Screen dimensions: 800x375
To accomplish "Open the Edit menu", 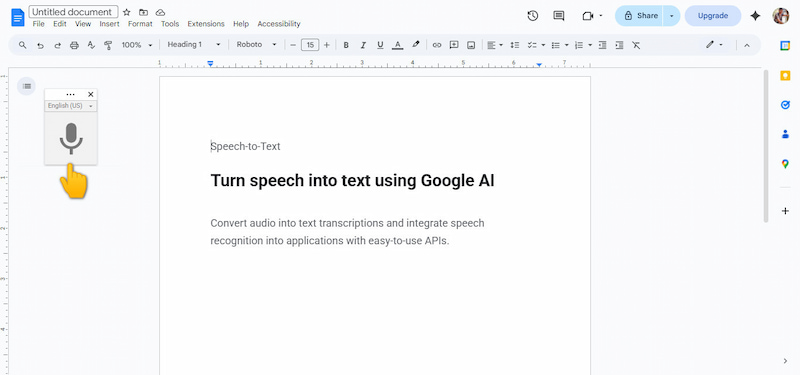I will click(60, 24).
